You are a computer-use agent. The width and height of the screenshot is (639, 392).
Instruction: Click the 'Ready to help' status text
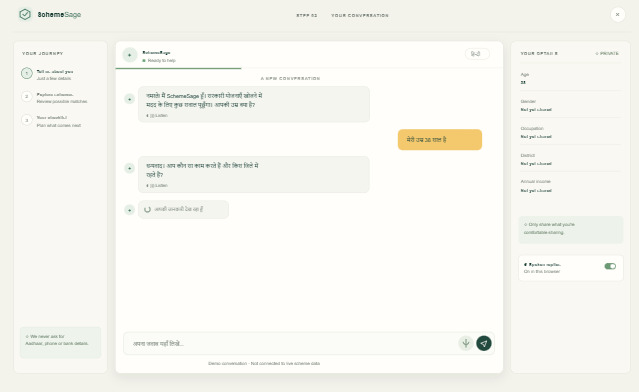[161, 60]
